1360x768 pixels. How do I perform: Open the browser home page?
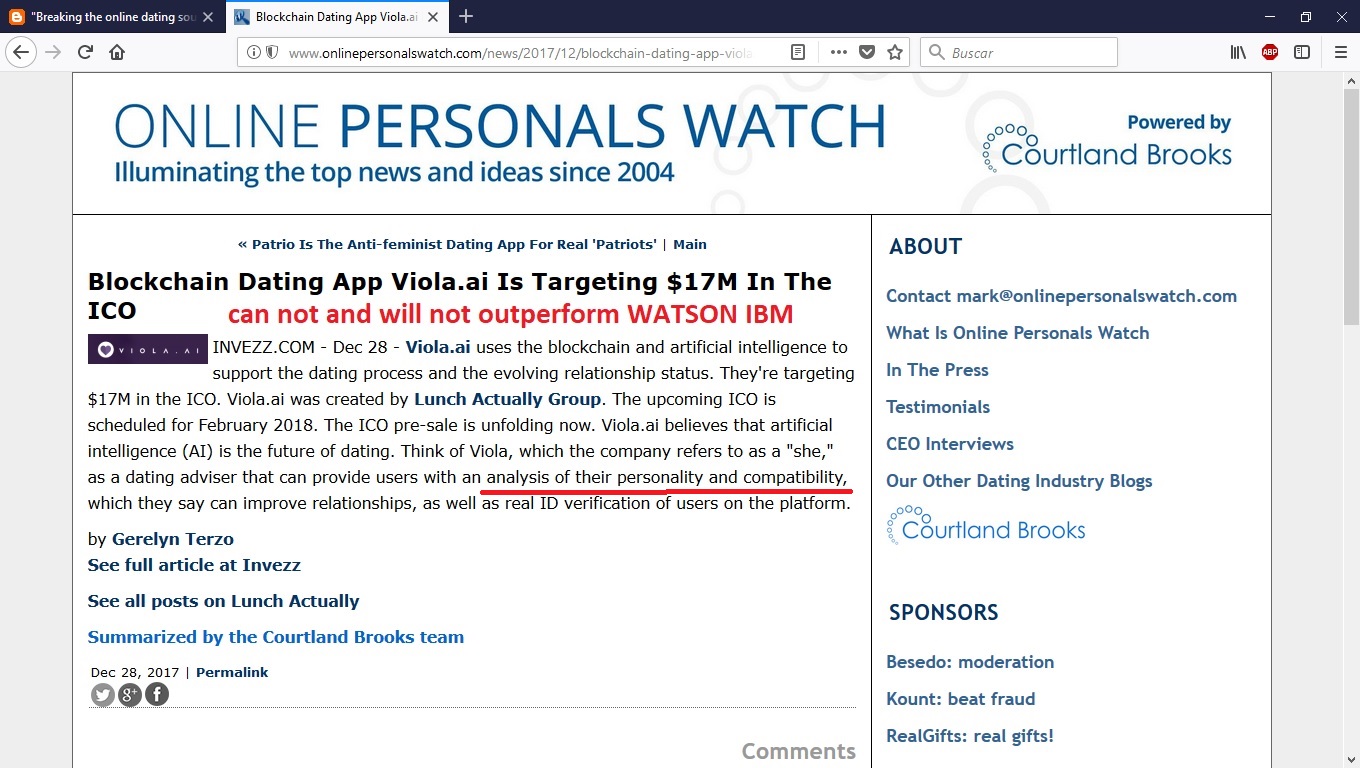pyautogui.click(x=117, y=52)
